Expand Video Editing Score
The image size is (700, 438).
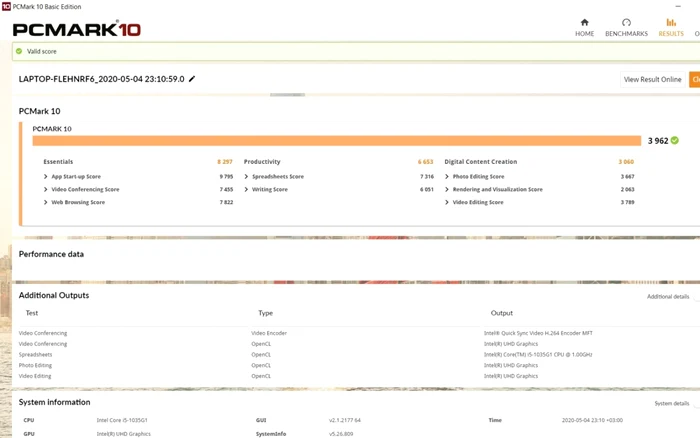tap(447, 202)
